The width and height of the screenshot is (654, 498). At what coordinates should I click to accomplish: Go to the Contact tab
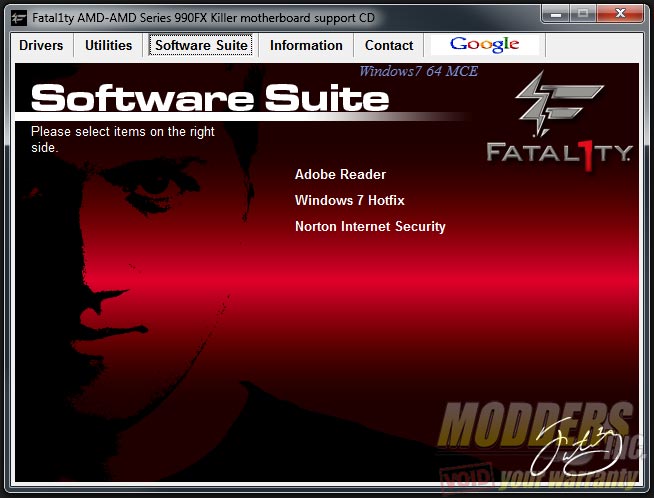point(389,45)
